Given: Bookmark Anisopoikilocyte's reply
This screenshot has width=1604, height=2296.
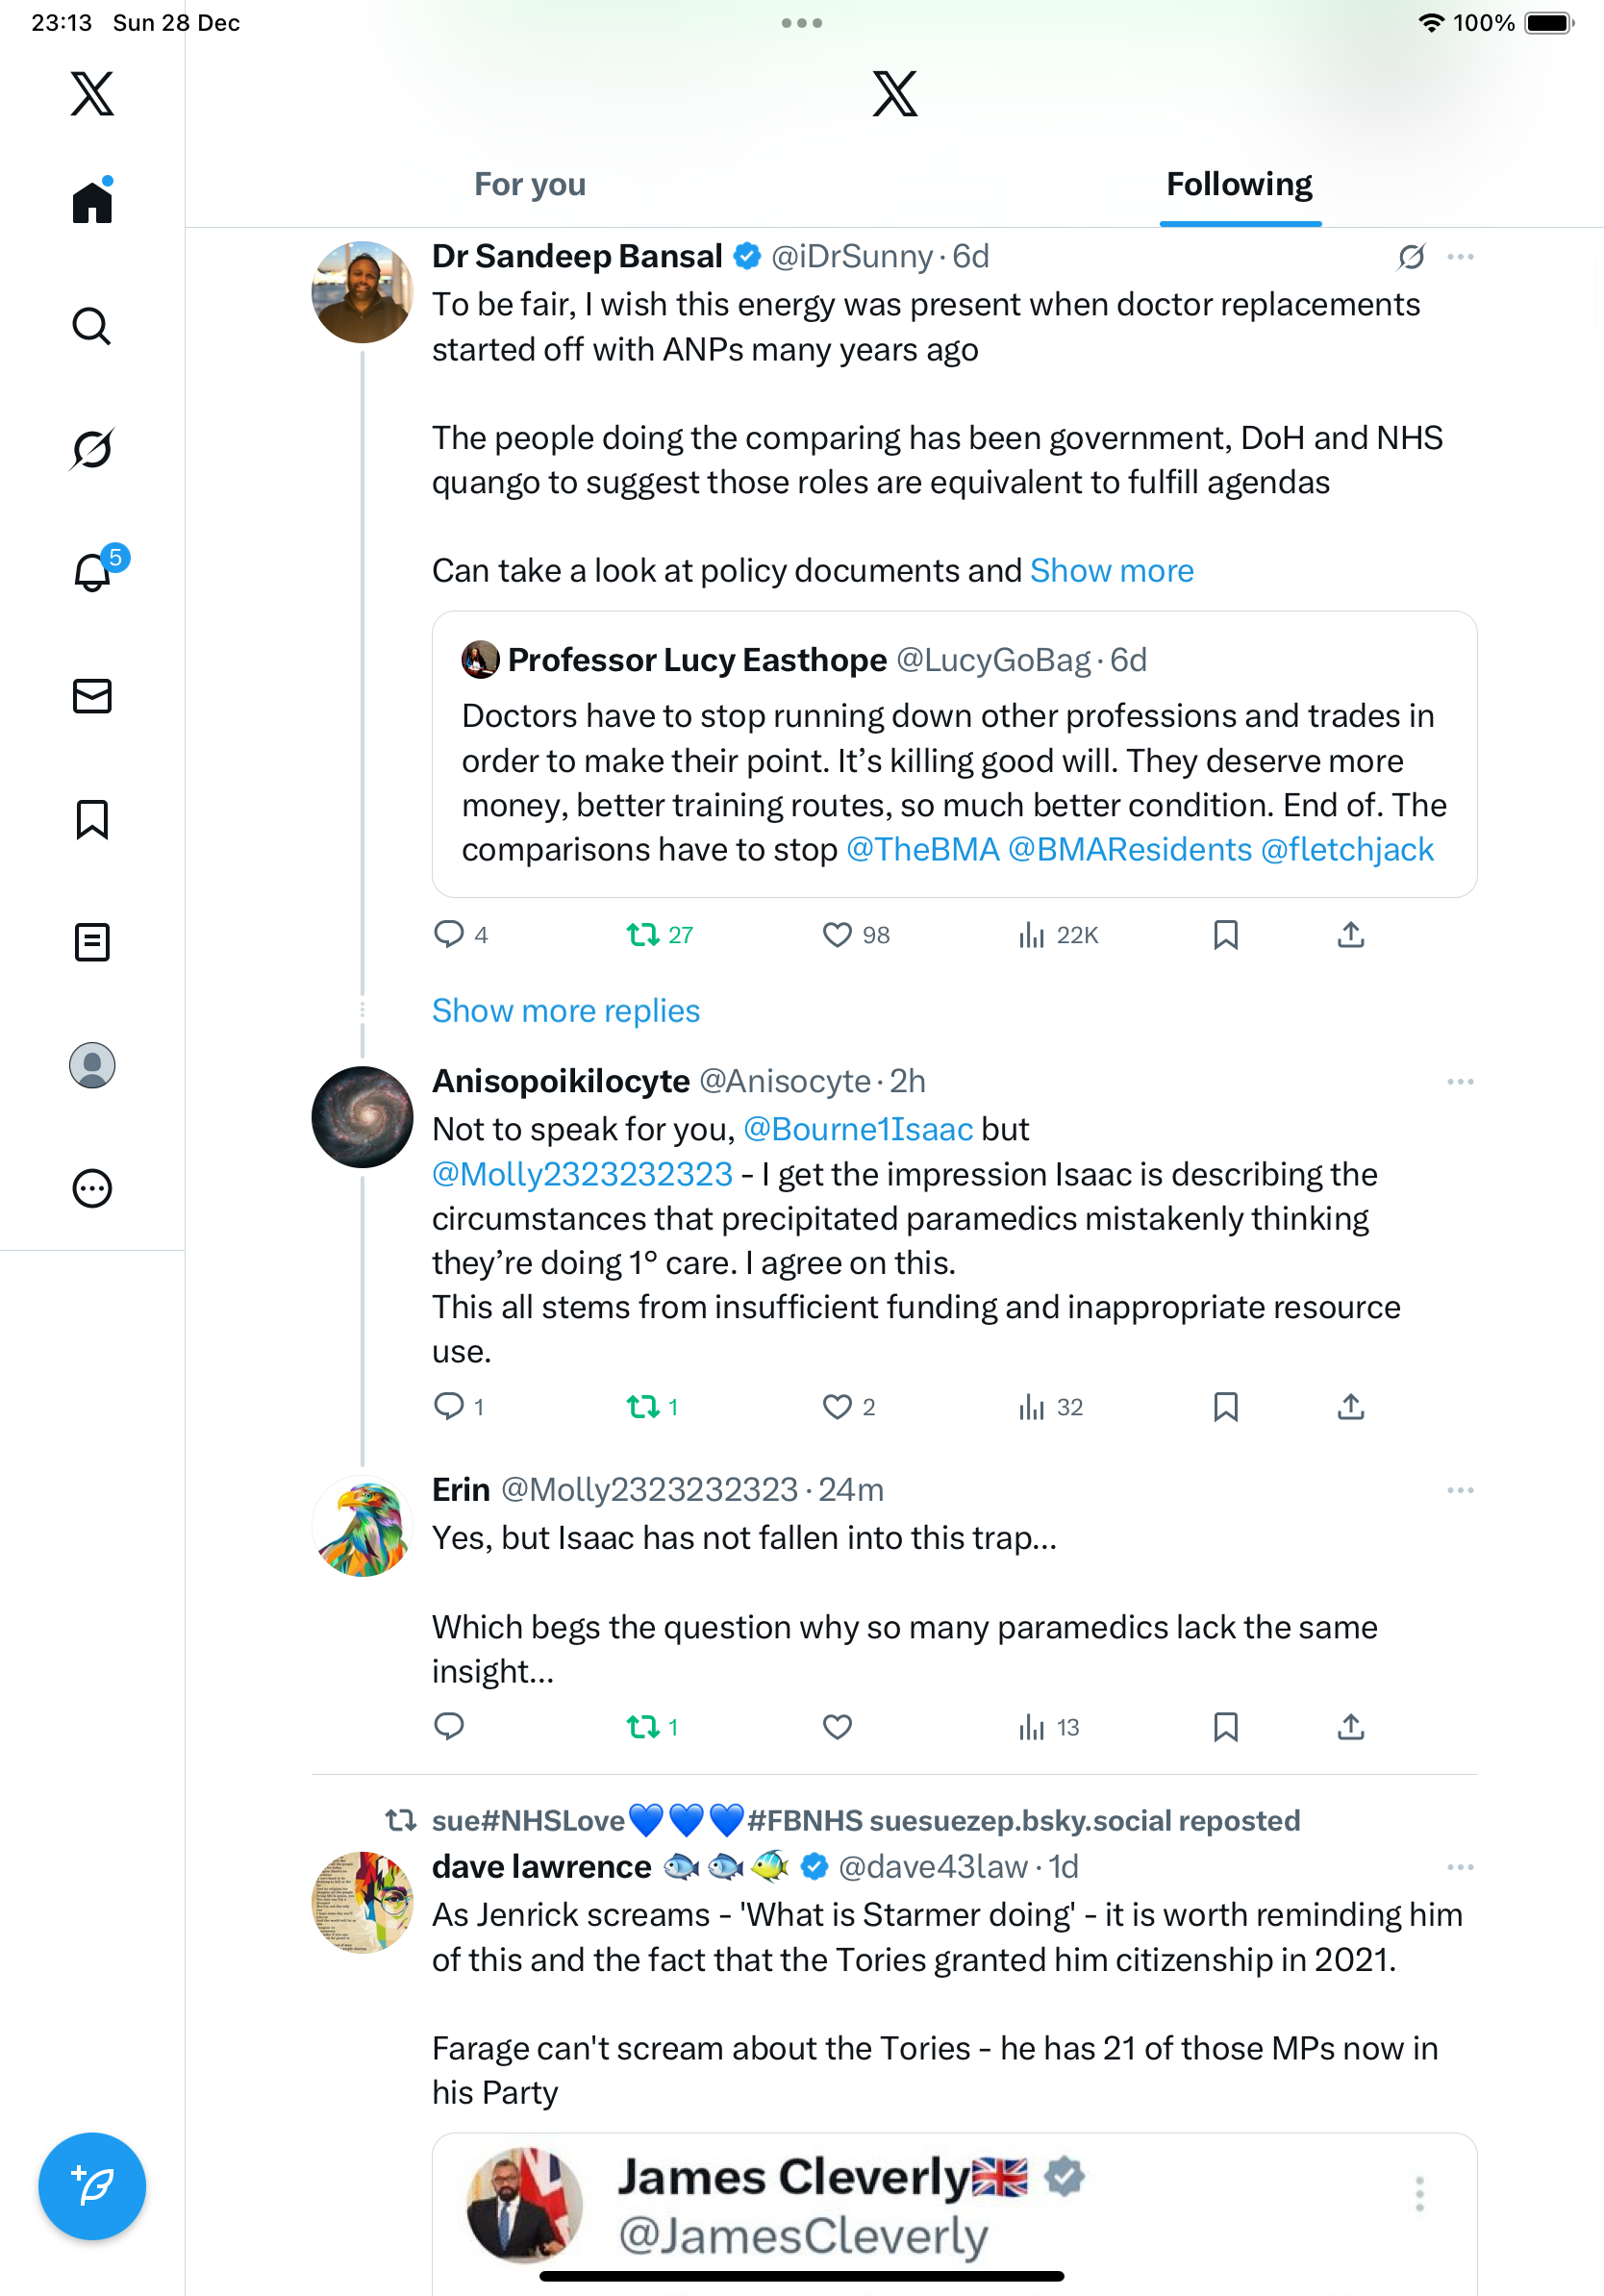Looking at the screenshot, I should pos(1225,1407).
